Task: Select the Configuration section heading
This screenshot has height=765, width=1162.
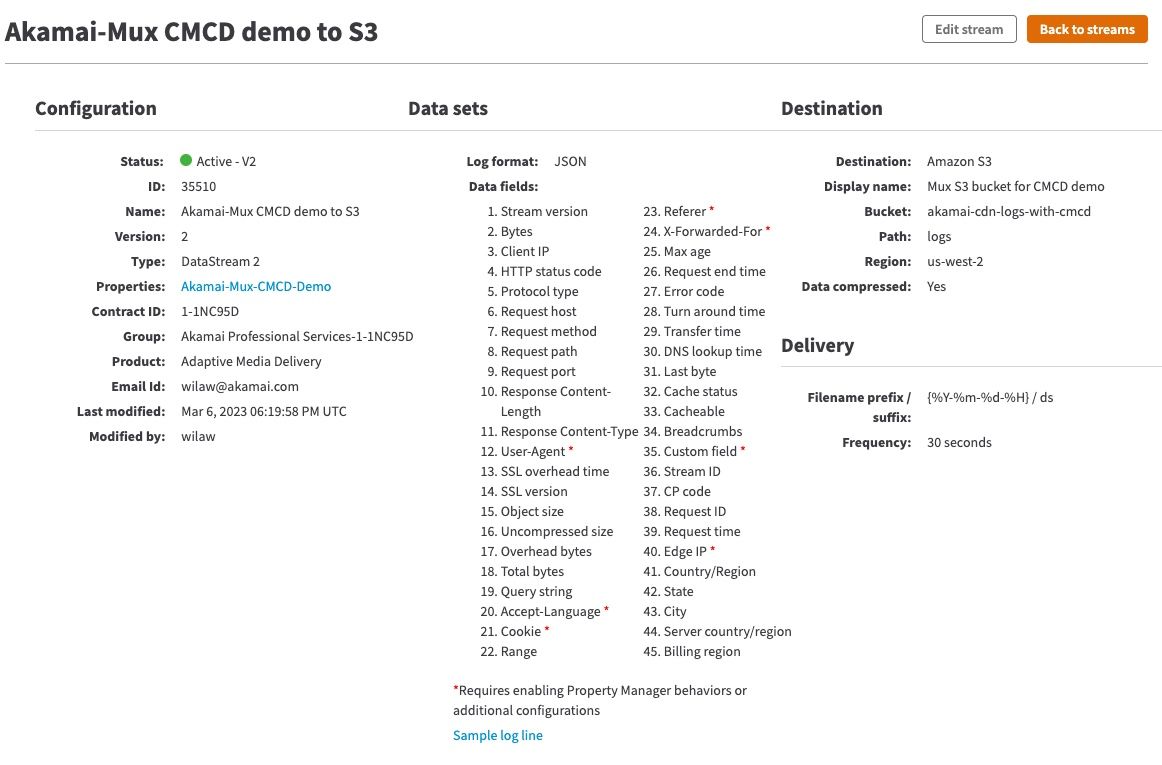Action: (96, 109)
